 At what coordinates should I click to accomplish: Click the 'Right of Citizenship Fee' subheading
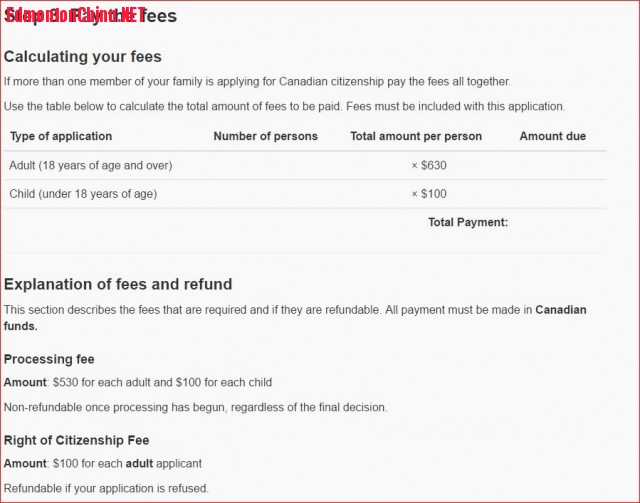click(x=76, y=440)
